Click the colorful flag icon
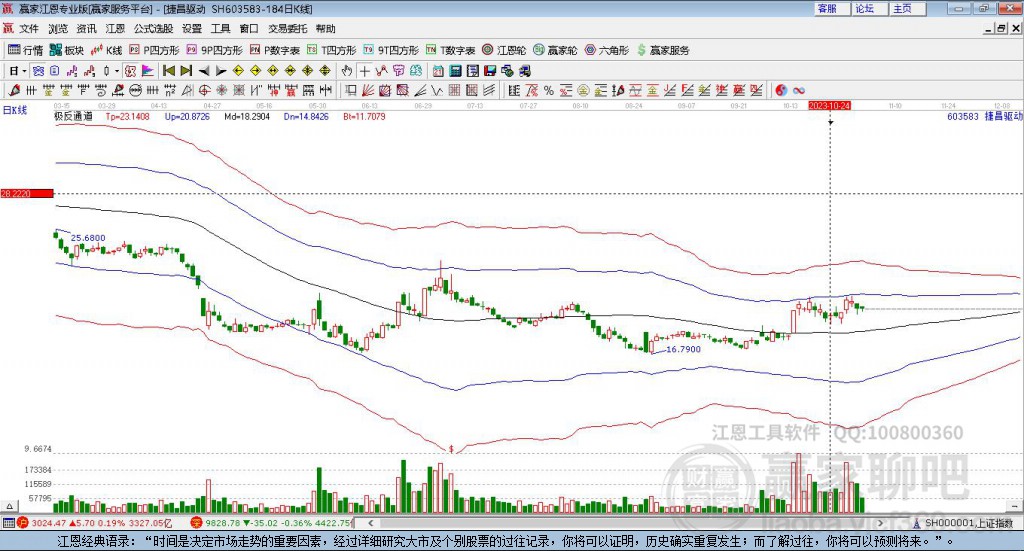Image resolution: width=1024 pixels, height=551 pixels. click(148, 71)
